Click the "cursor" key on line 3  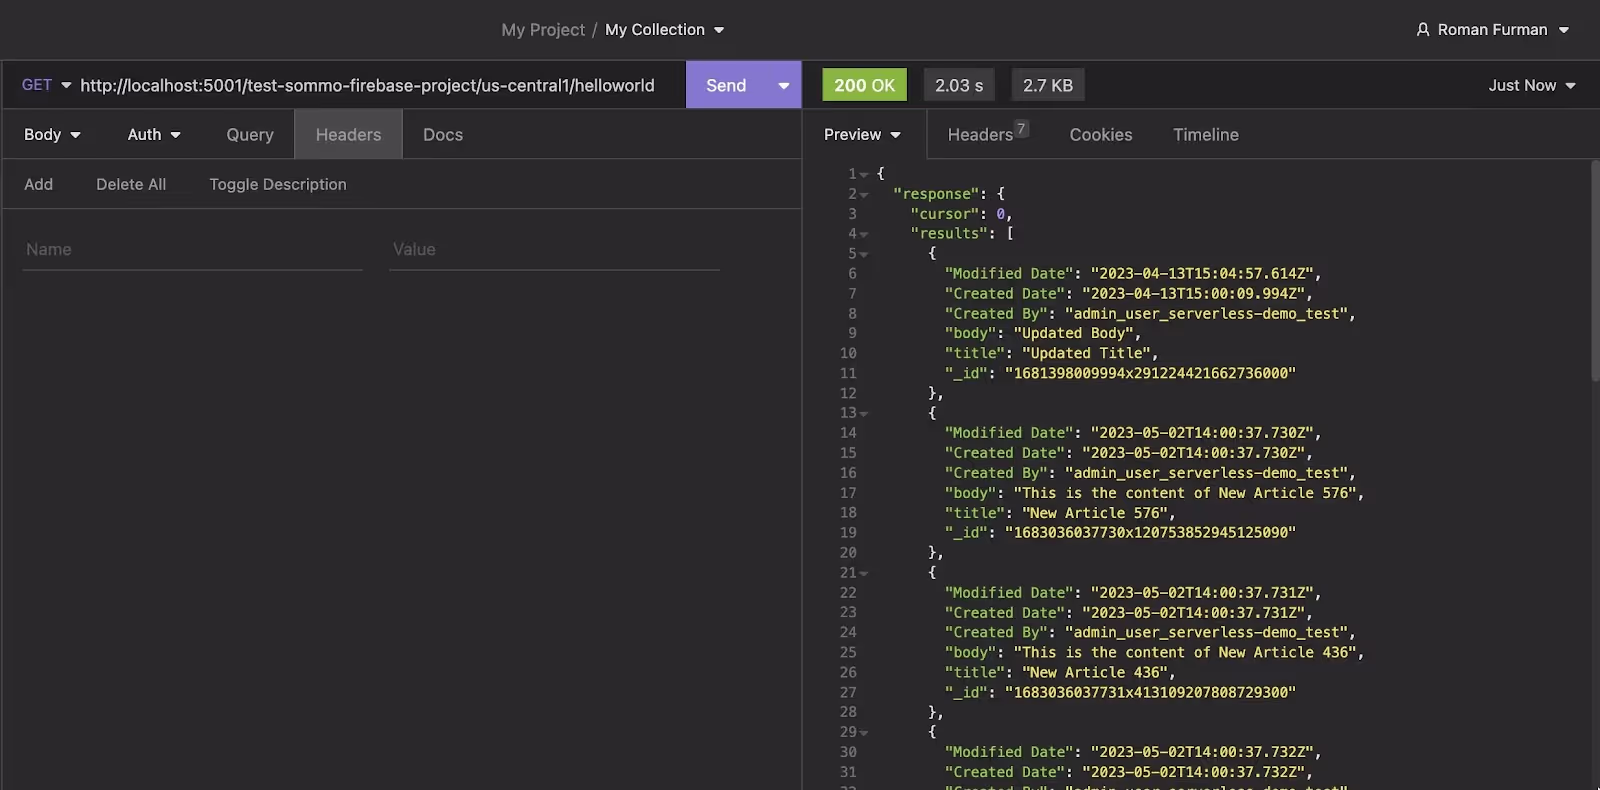[x=944, y=214]
